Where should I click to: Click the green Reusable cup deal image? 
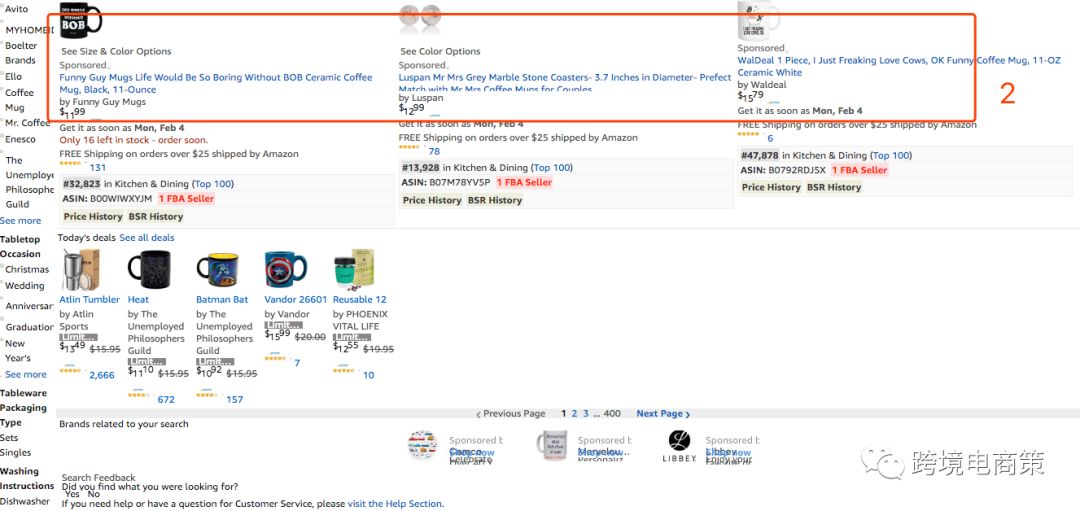(x=353, y=269)
